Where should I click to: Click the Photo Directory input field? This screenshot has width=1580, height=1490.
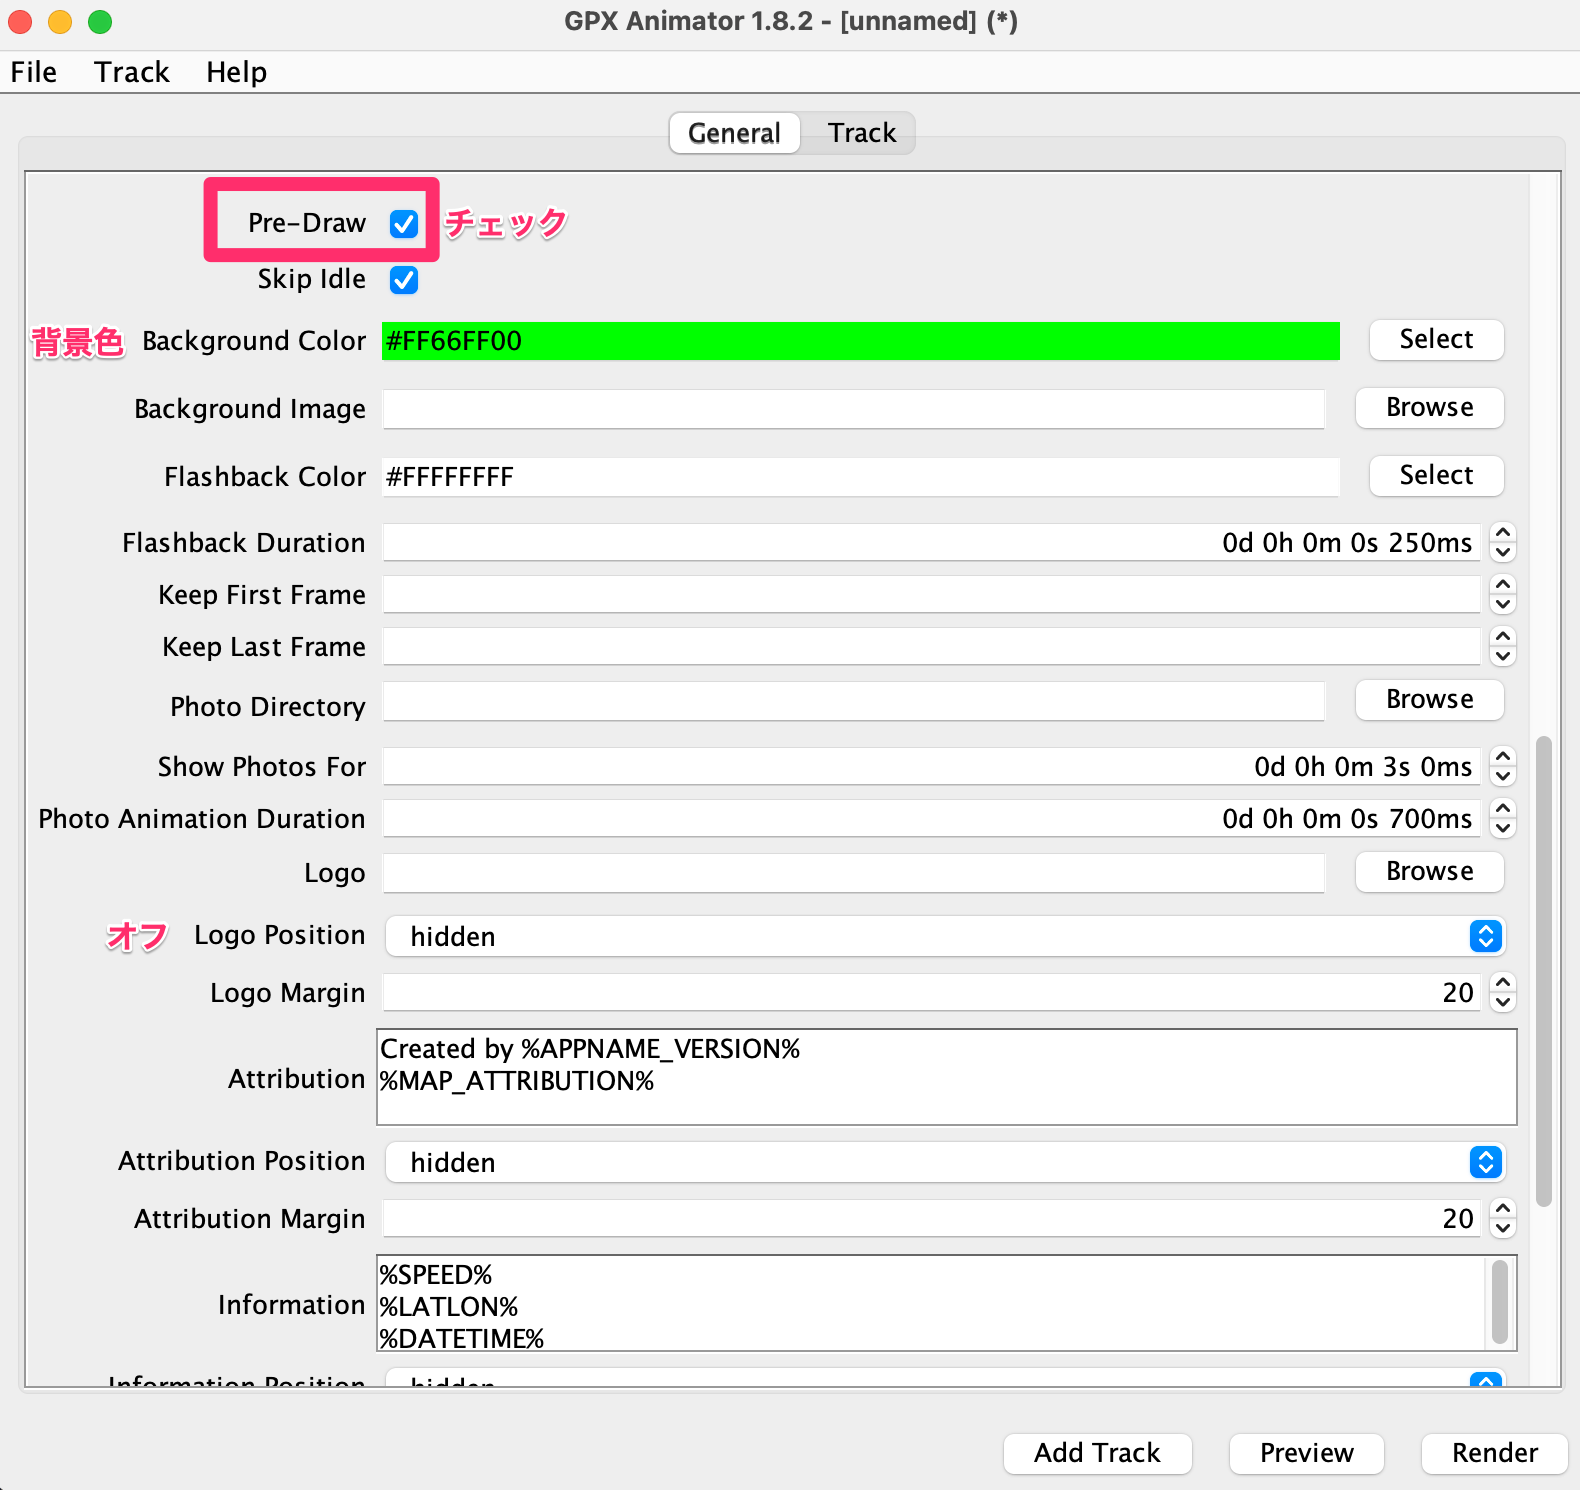click(x=853, y=702)
